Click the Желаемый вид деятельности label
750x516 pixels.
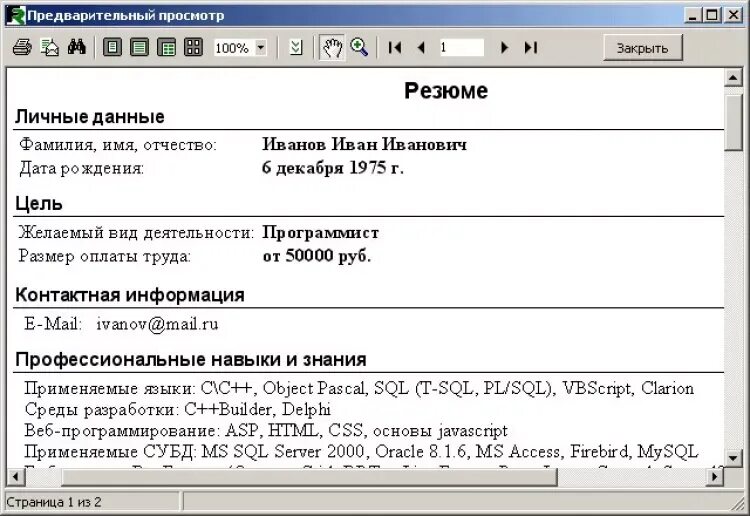(136, 233)
